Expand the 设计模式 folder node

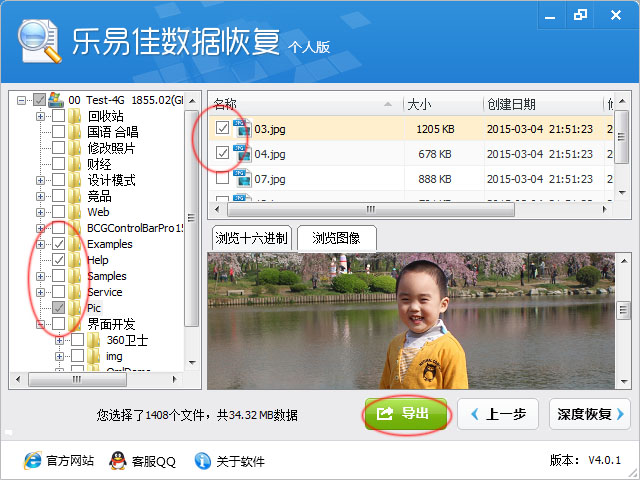click(x=40, y=180)
